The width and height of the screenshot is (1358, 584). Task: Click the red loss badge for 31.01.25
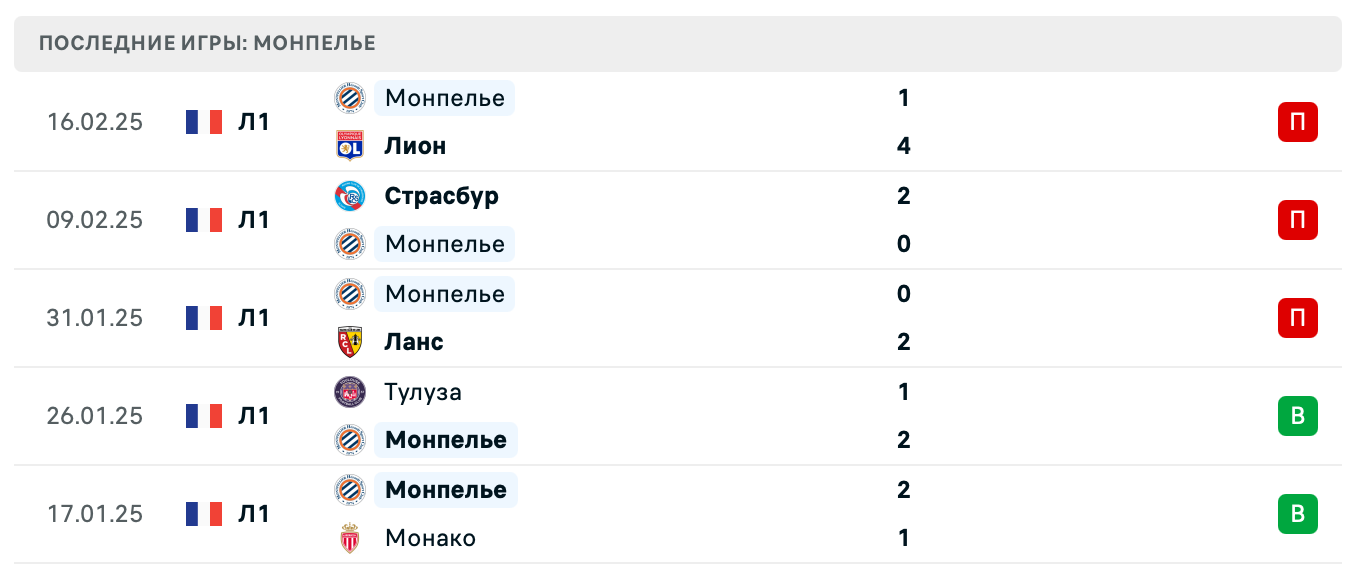click(x=1297, y=318)
